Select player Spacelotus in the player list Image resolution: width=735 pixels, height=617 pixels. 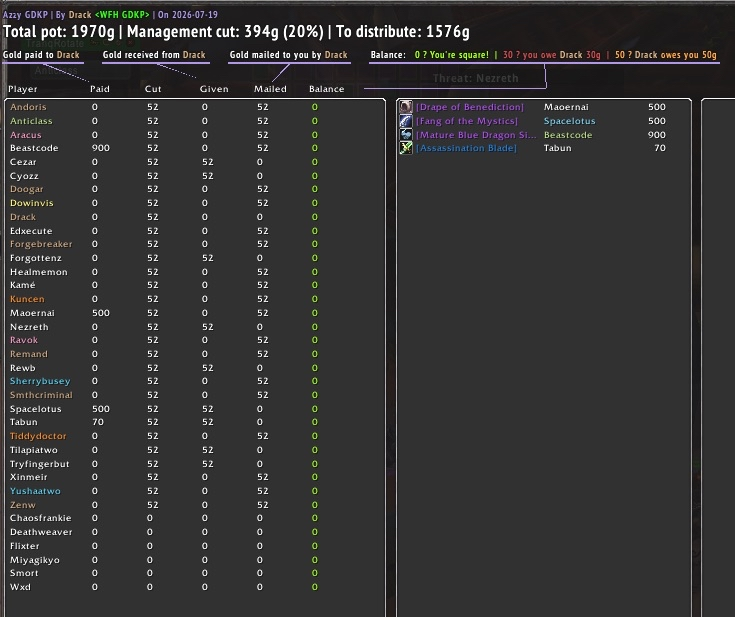(x=36, y=409)
